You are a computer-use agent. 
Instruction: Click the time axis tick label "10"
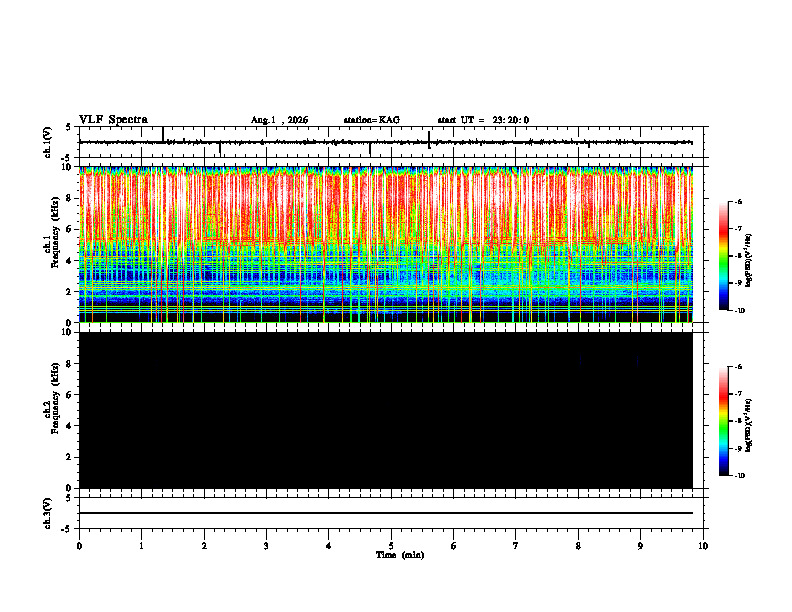click(703, 546)
